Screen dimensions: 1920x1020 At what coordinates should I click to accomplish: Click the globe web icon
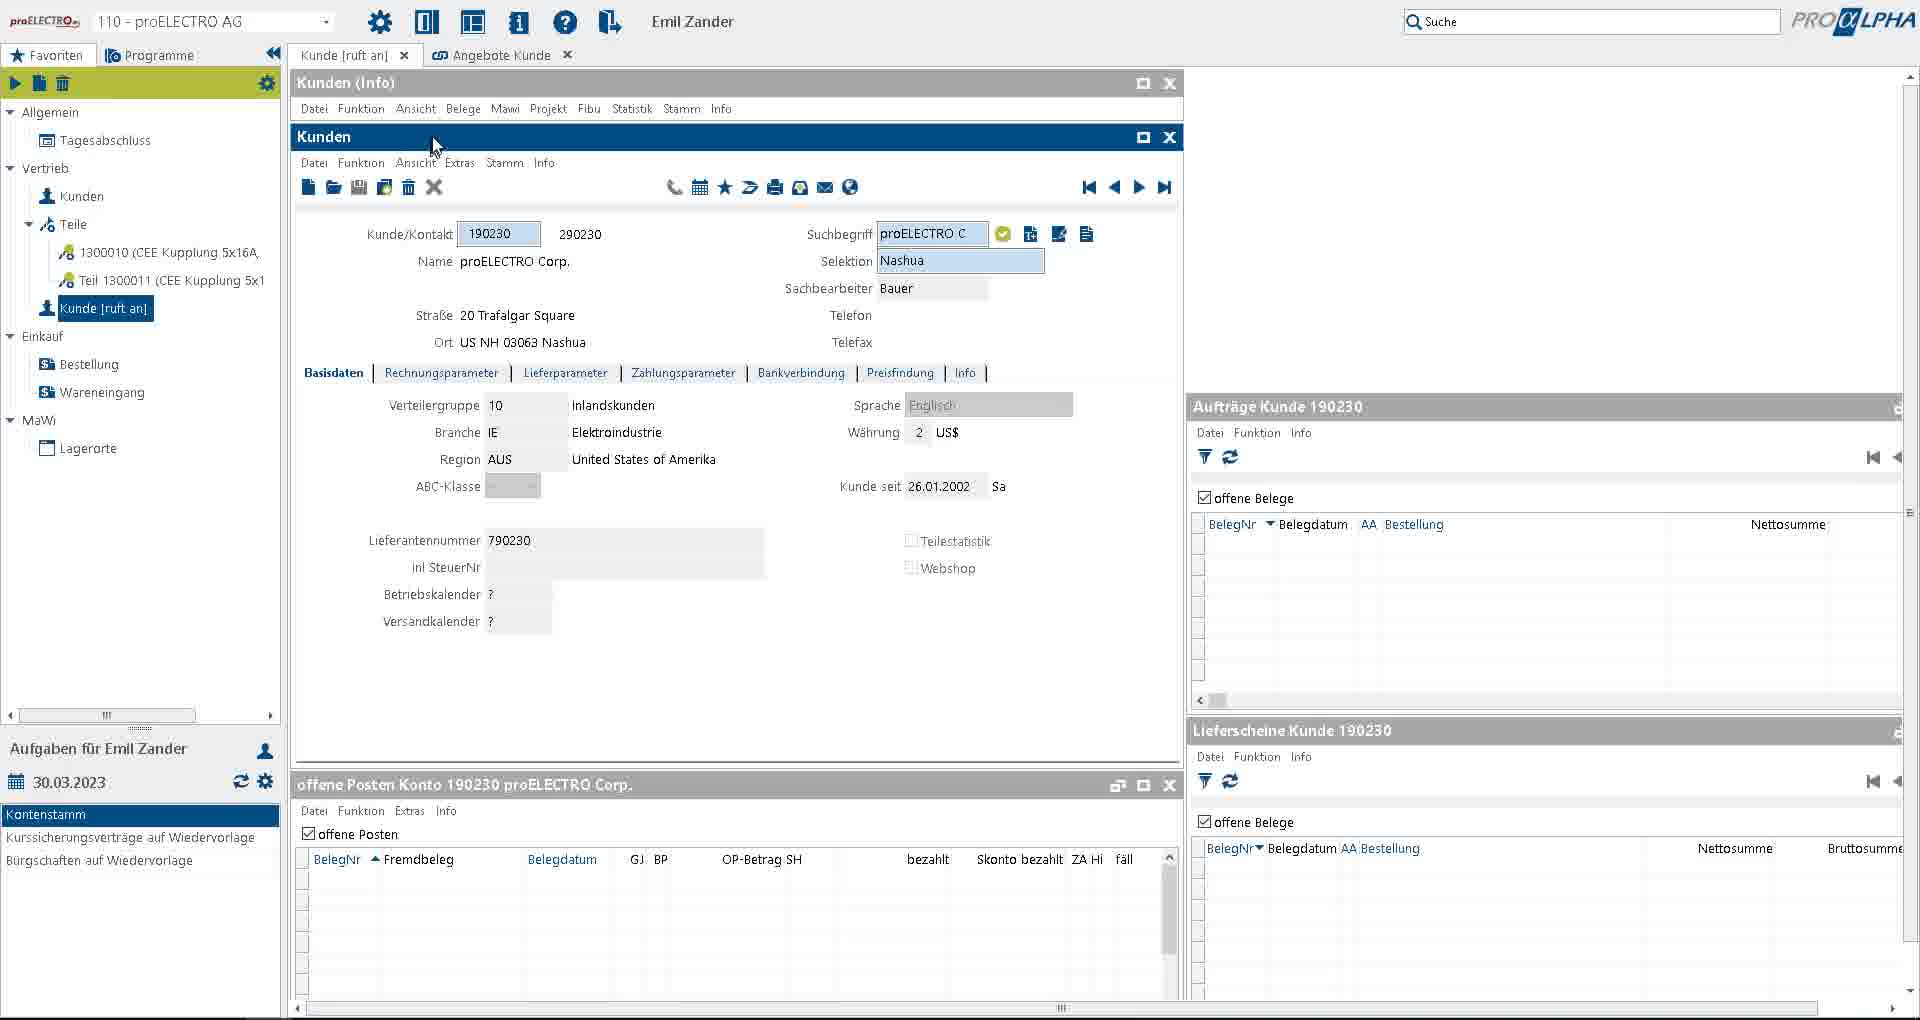pyautogui.click(x=850, y=187)
